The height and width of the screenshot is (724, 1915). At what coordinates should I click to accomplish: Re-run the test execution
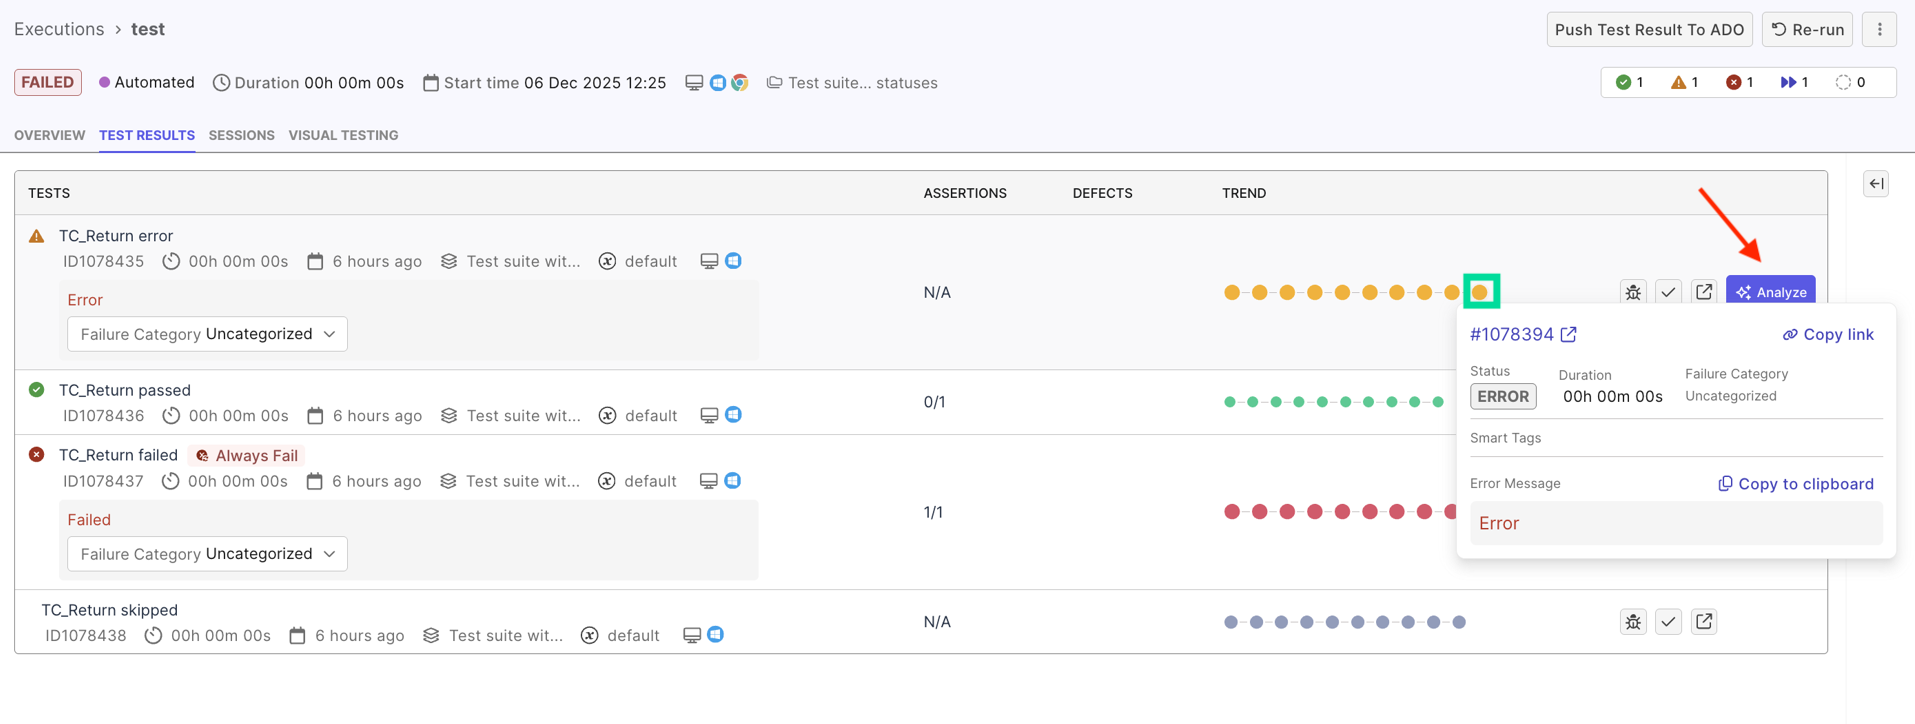point(1807,29)
